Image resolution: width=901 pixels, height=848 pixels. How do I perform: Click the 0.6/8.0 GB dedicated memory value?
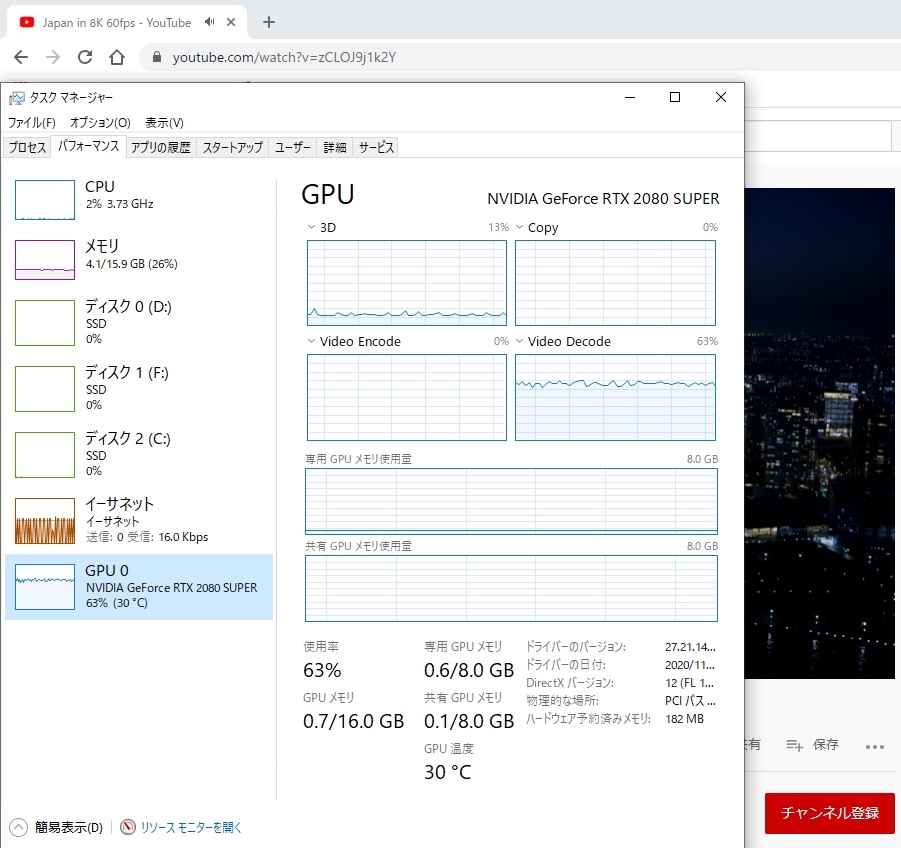click(x=469, y=670)
